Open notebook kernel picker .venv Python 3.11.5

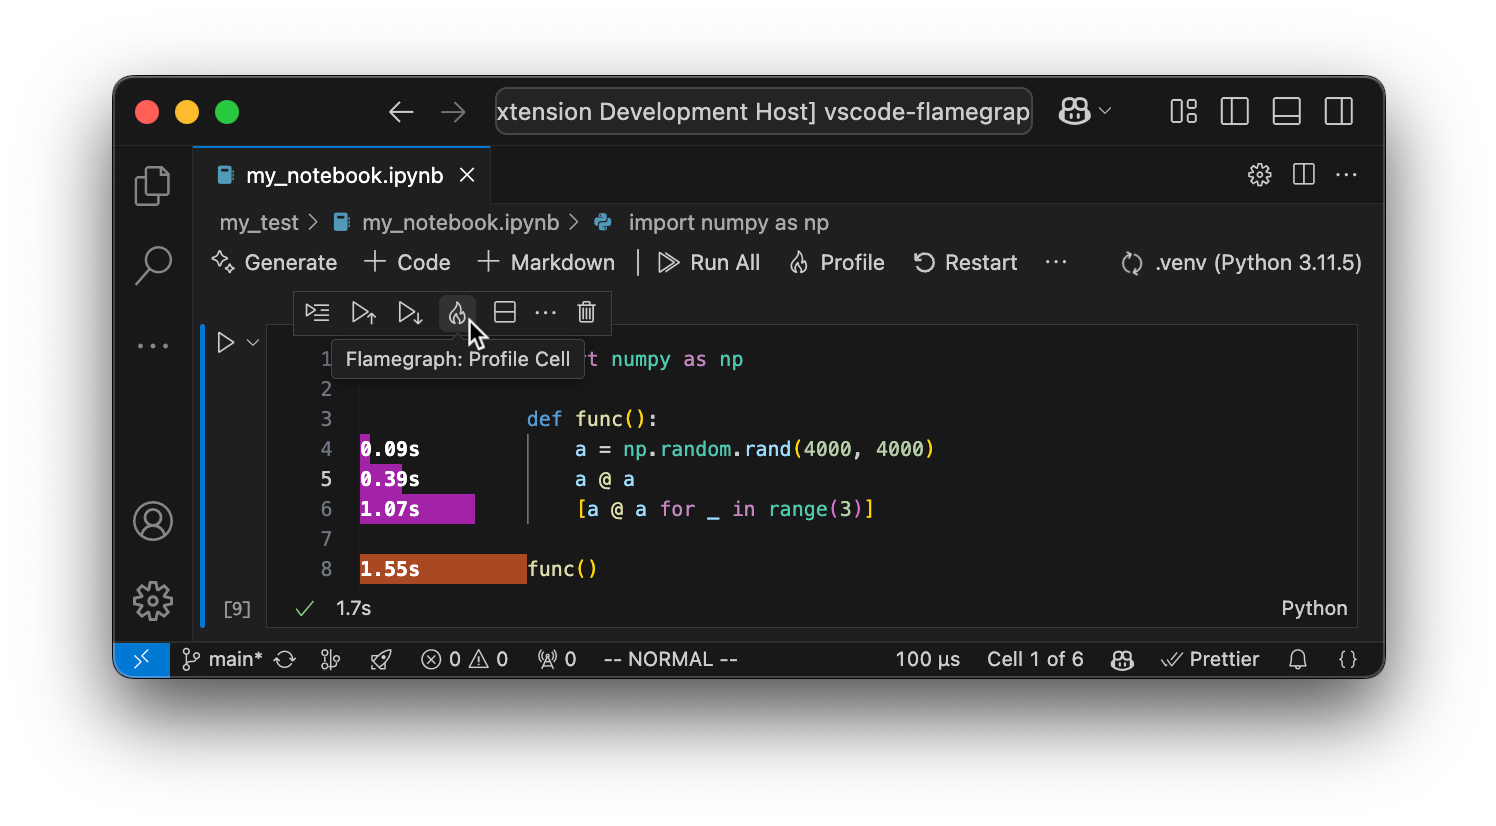tap(1240, 262)
